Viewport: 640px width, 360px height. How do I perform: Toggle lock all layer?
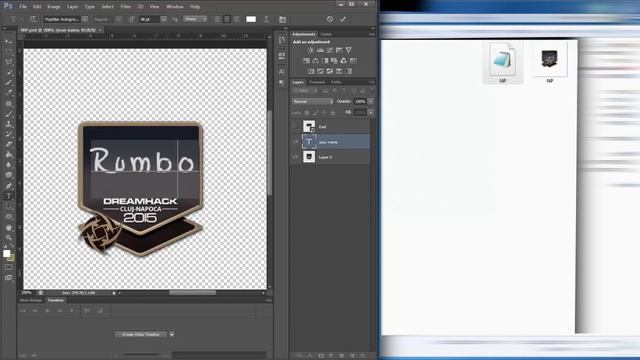[x=333, y=113]
